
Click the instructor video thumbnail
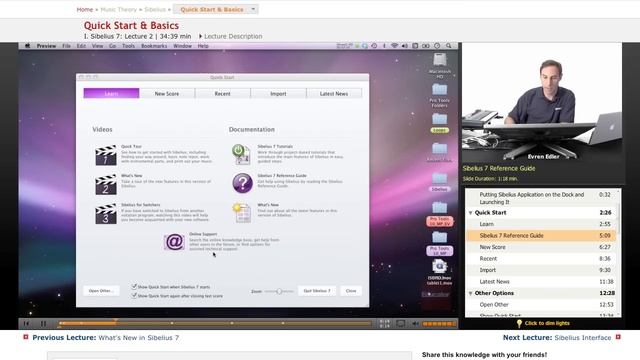[542, 102]
